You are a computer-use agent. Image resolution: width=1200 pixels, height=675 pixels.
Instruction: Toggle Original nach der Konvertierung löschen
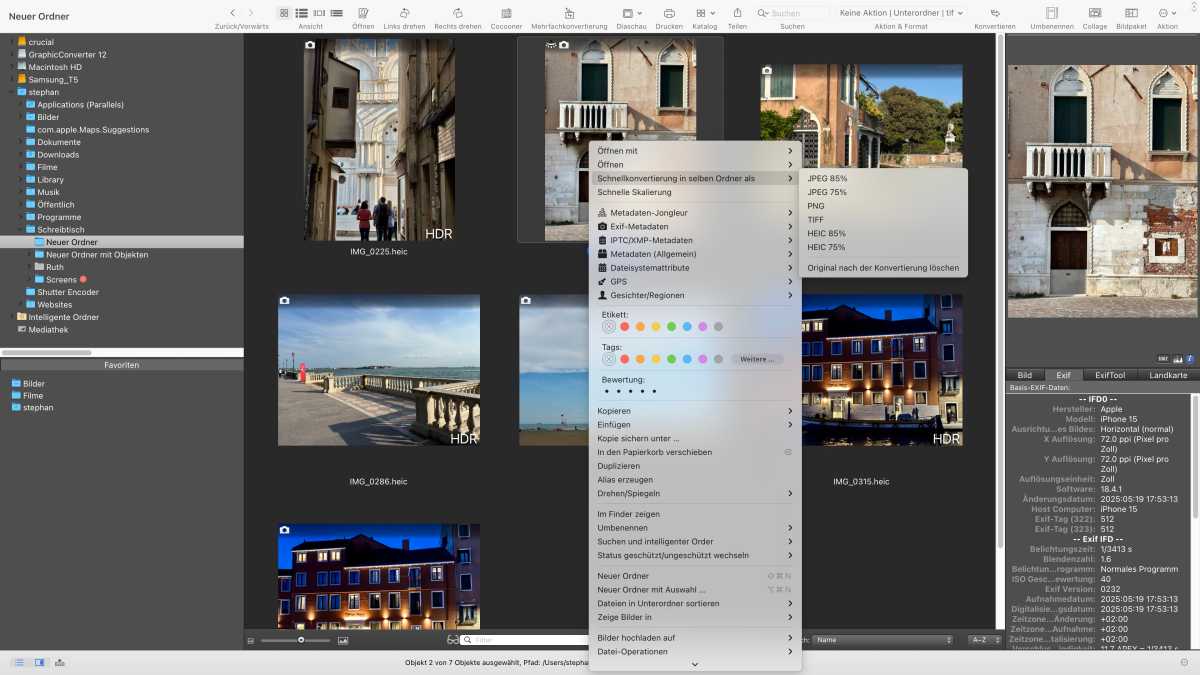(883, 268)
